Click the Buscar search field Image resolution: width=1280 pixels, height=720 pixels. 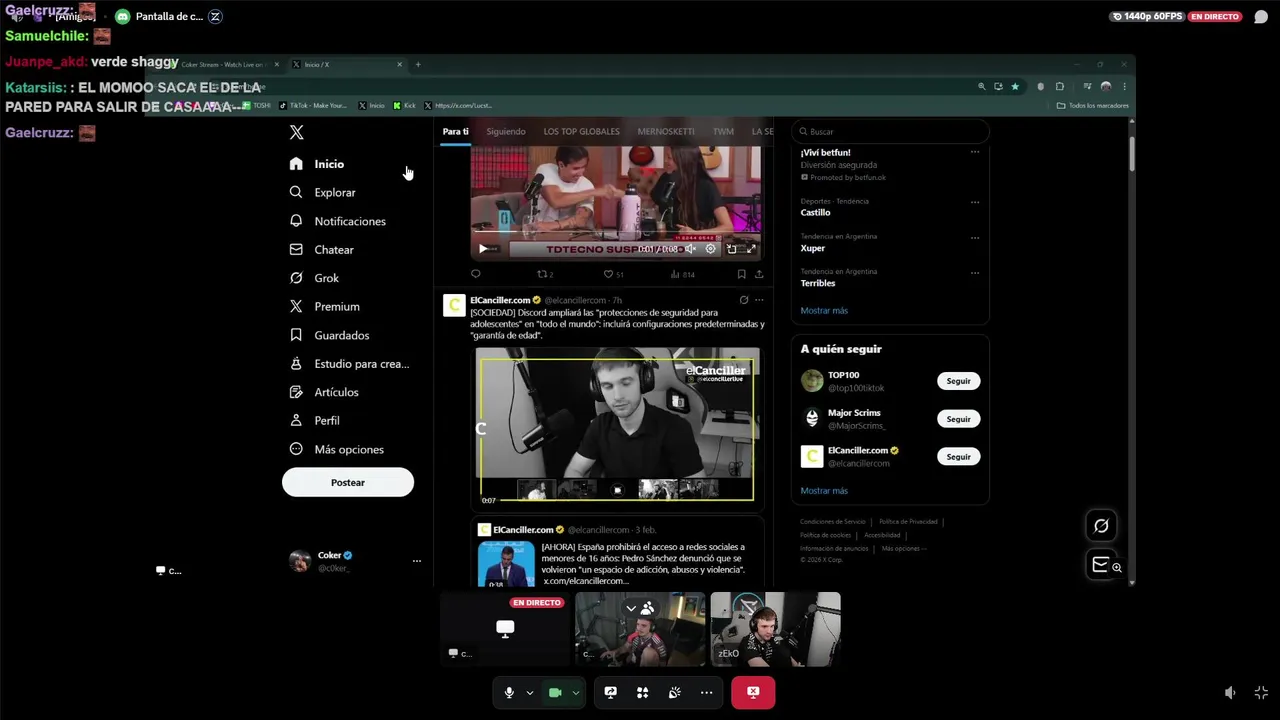point(890,131)
